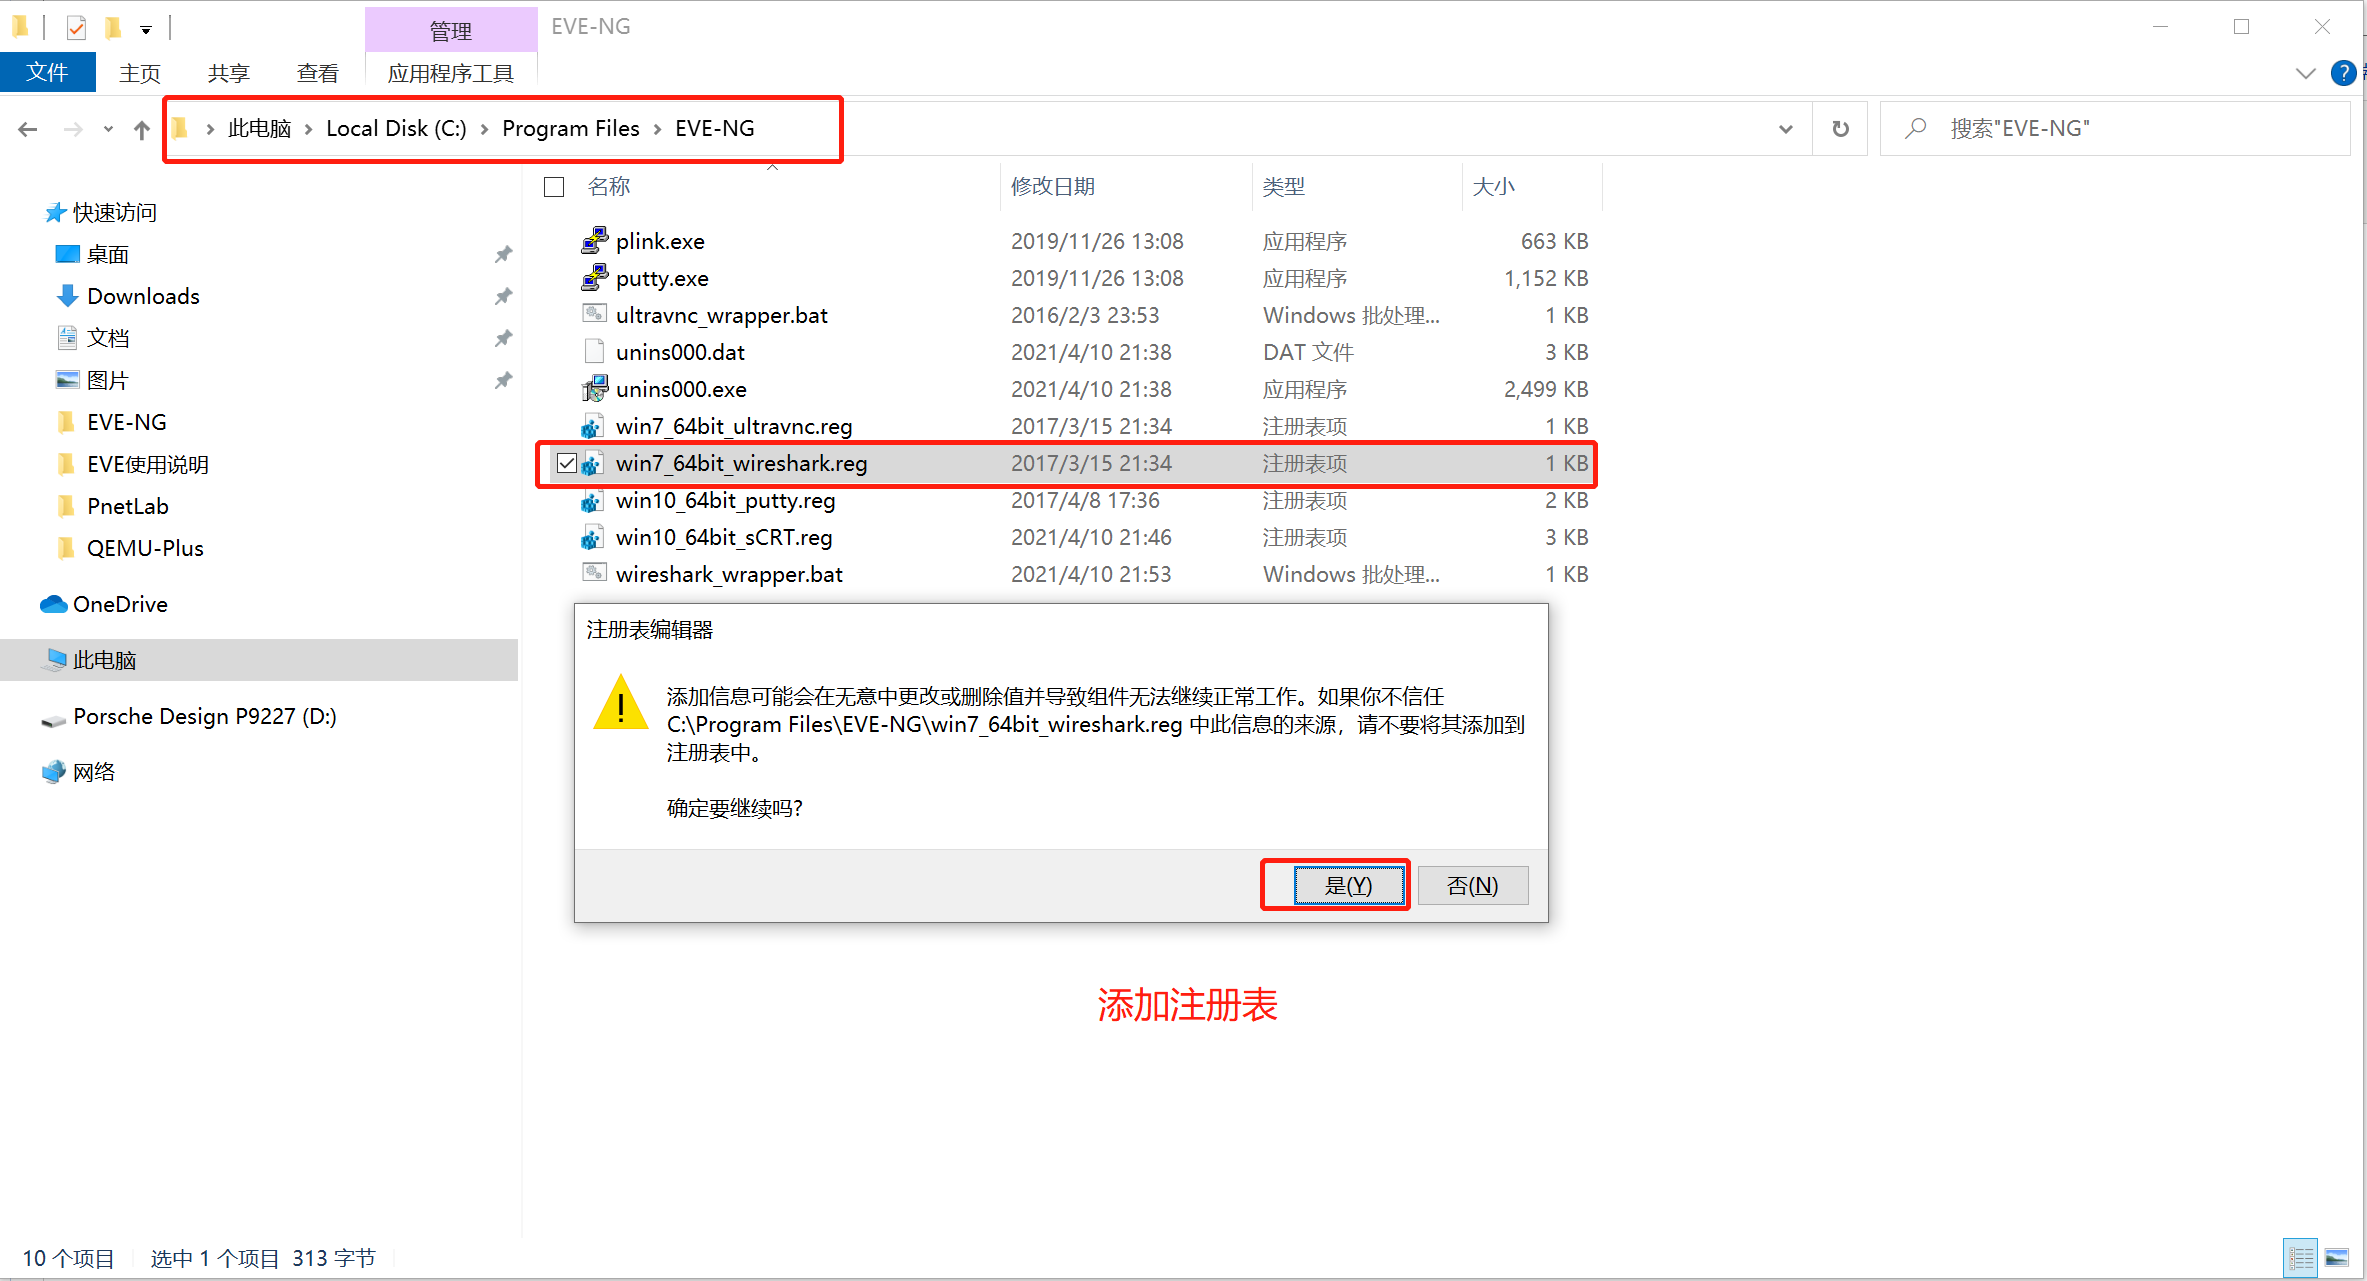2367x1281 pixels.
Task: Switch to details view icon
Action: pos(2301,1257)
